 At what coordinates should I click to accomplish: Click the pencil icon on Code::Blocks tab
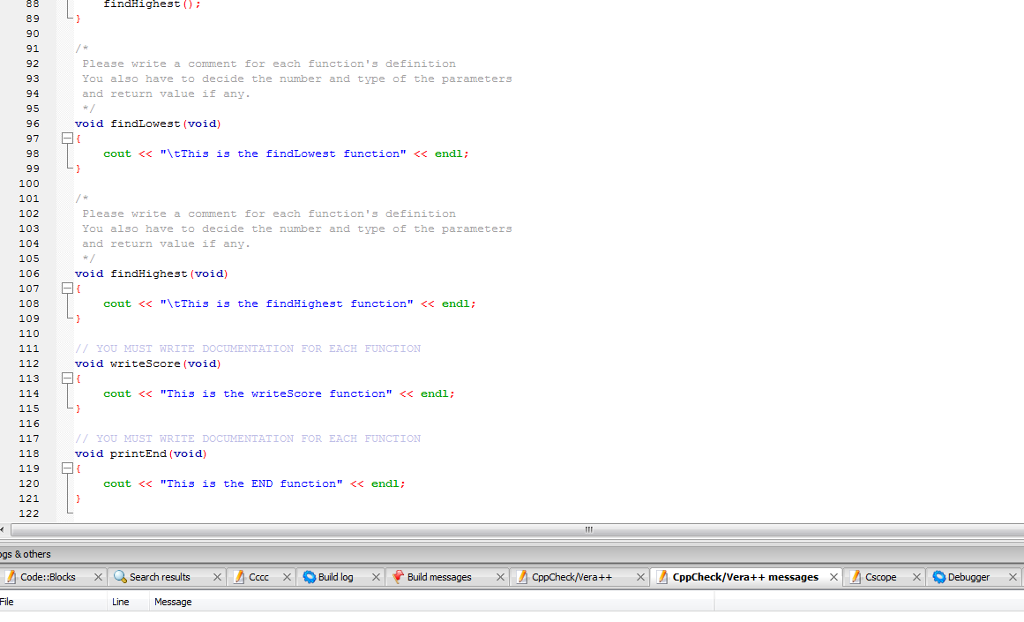(10, 577)
